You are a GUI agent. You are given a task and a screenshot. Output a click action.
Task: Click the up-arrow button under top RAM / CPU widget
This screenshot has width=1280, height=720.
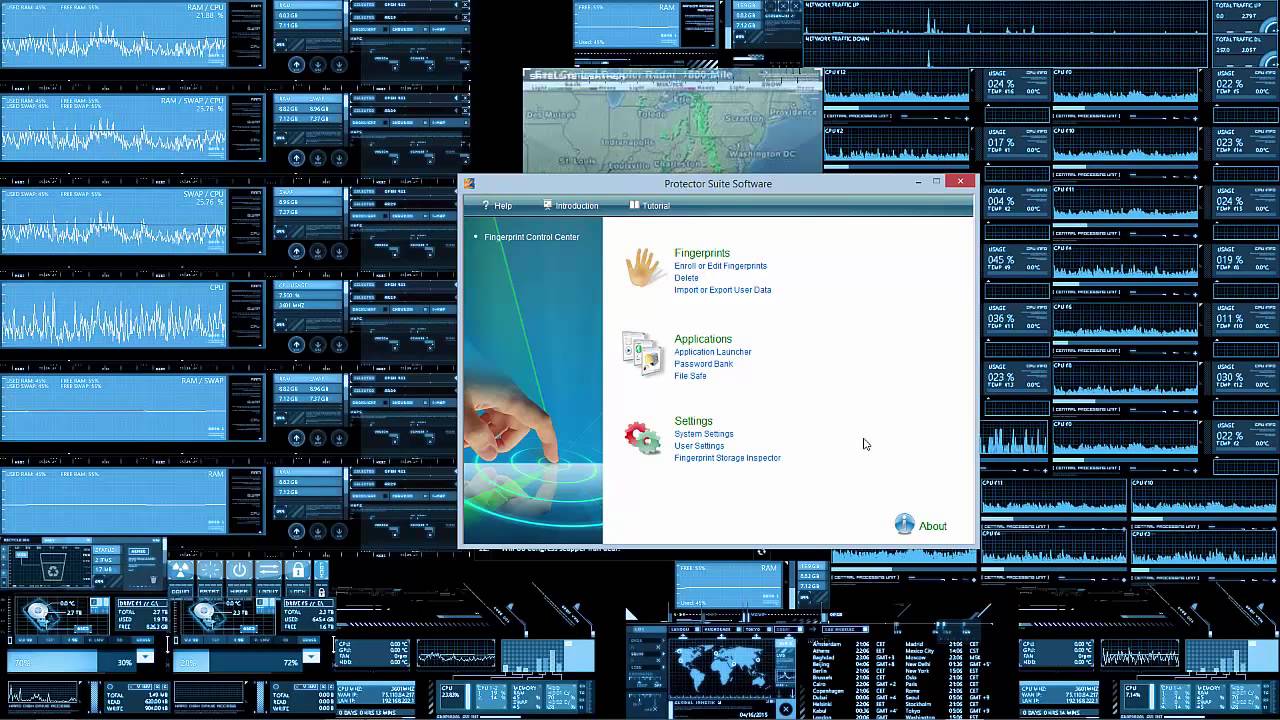click(x=296, y=65)
